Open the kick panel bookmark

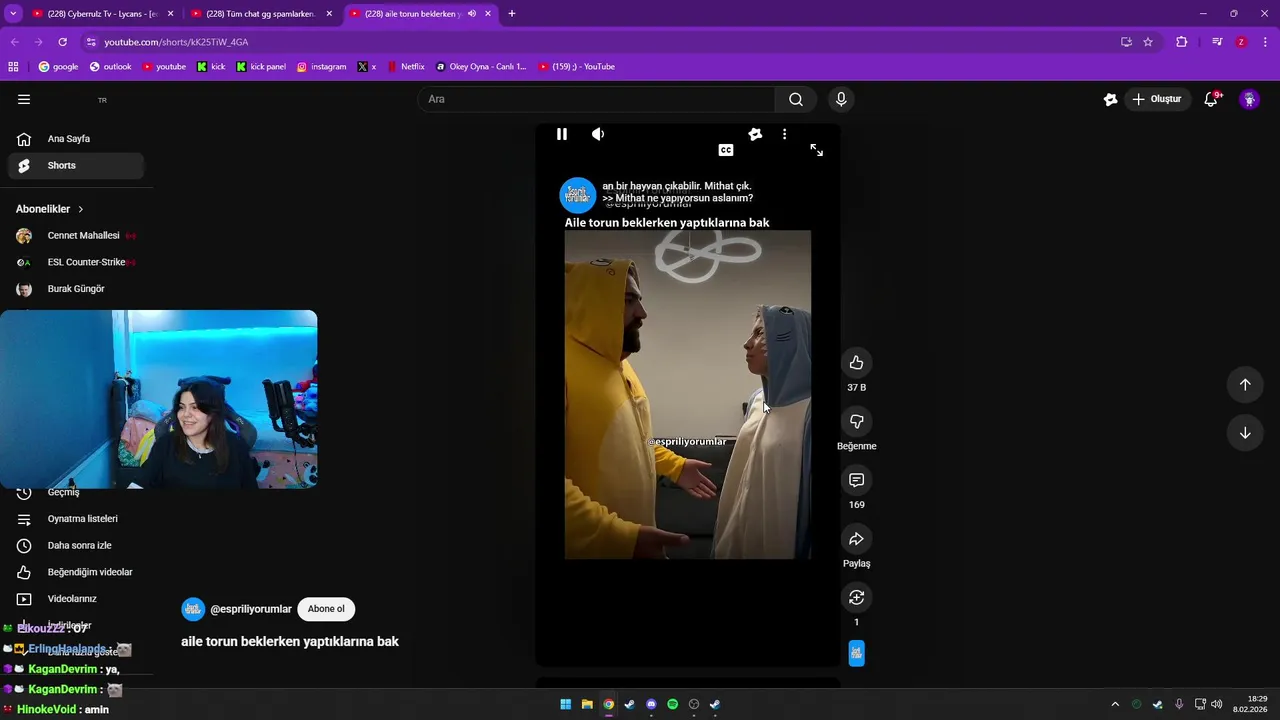(261, 67)
